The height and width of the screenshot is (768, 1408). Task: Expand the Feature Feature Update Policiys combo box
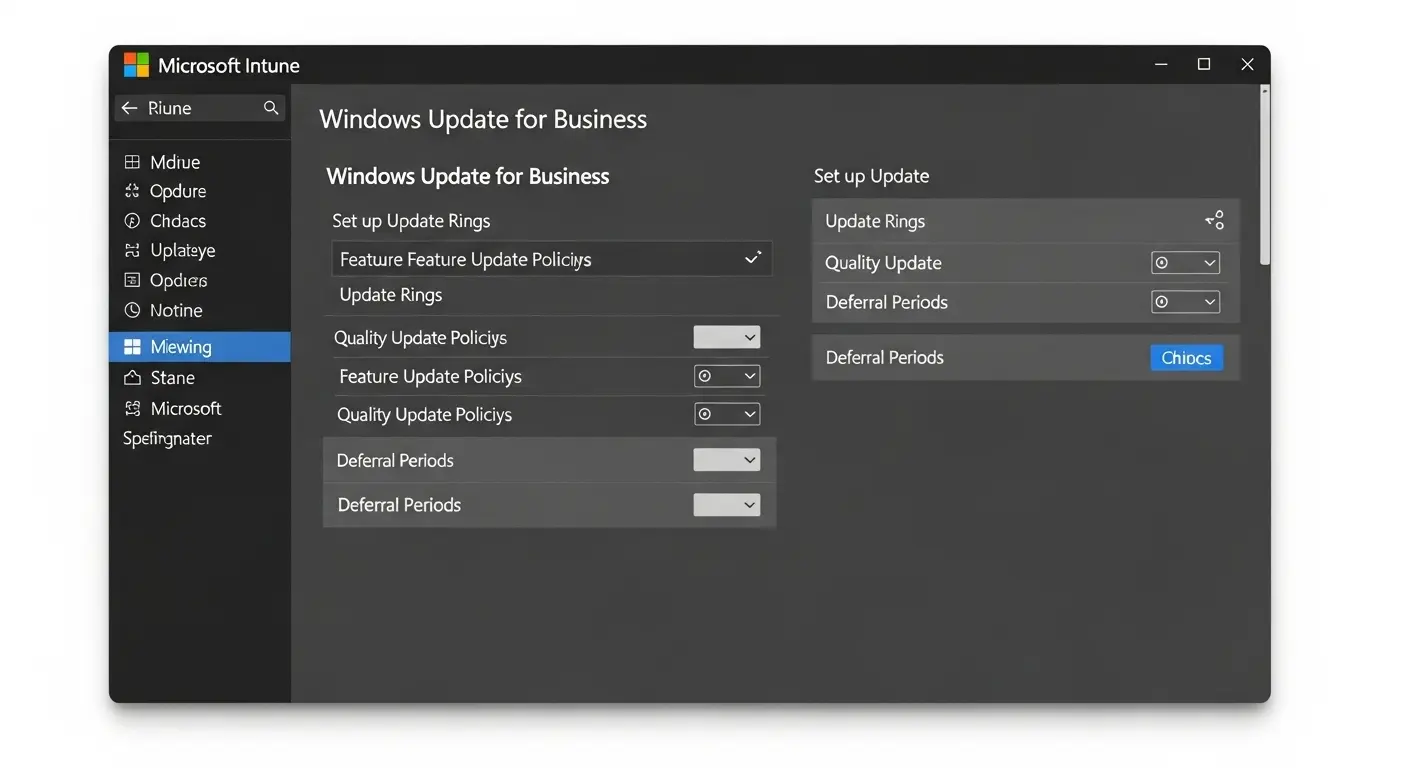(x=551, y=259)
